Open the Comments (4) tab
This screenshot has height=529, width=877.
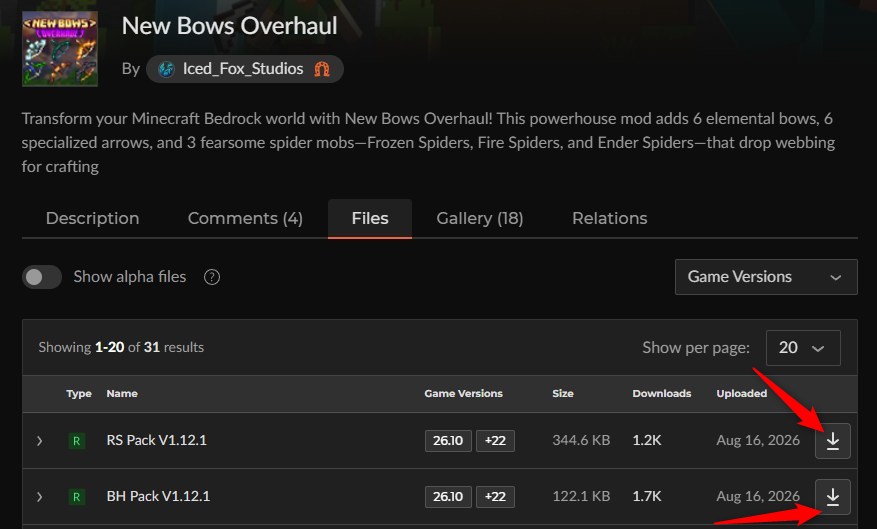(245, 219)
